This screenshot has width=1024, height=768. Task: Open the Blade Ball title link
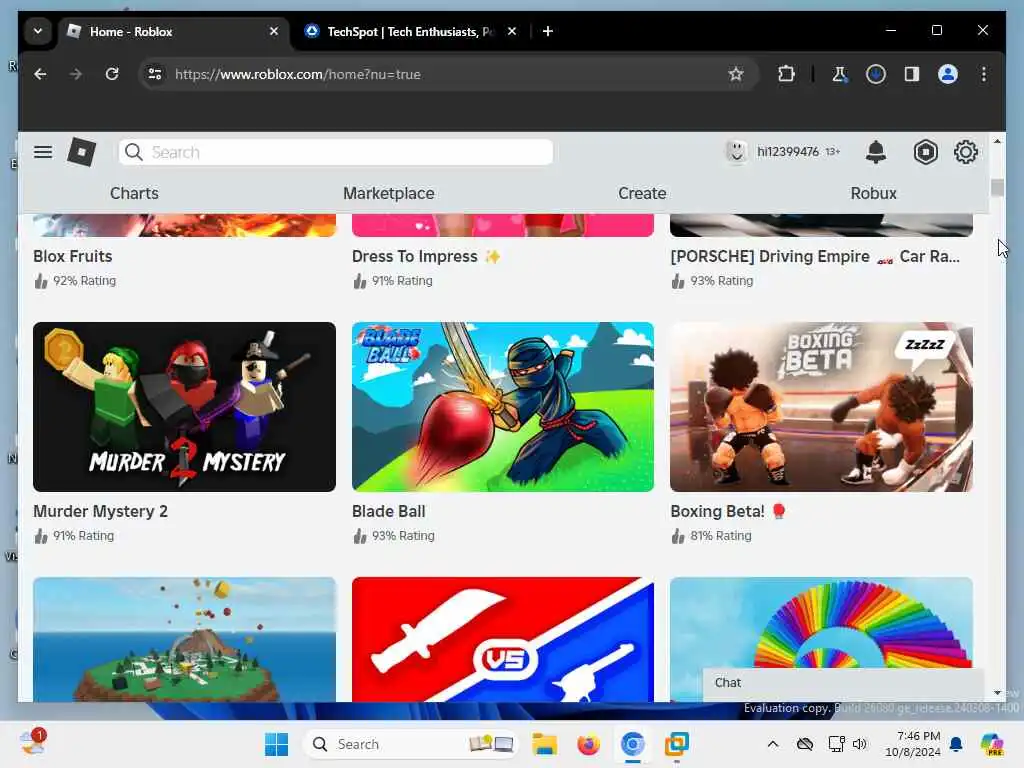point(389,511)
